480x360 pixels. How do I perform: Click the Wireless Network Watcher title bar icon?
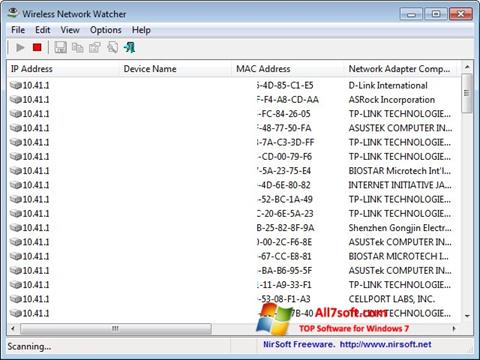tap(13, 13)
